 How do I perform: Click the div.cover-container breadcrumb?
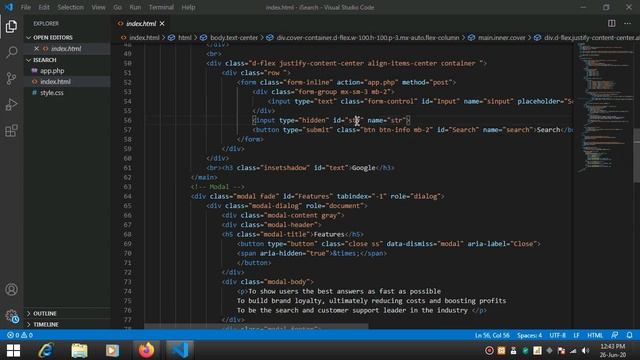[x=368, y=38]
